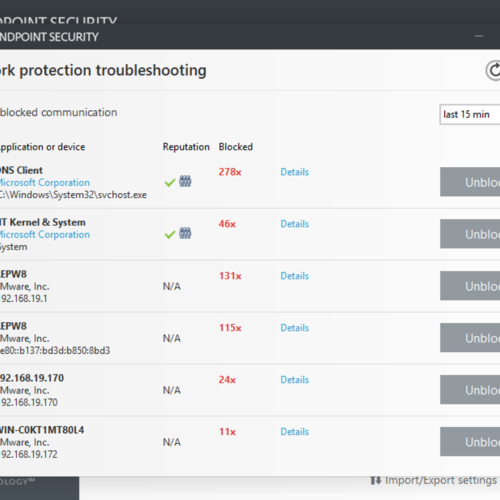Click the users reputation icon for NT Kernel & System
The height and width of the screenshot is (500, 500).
[185, 233]
